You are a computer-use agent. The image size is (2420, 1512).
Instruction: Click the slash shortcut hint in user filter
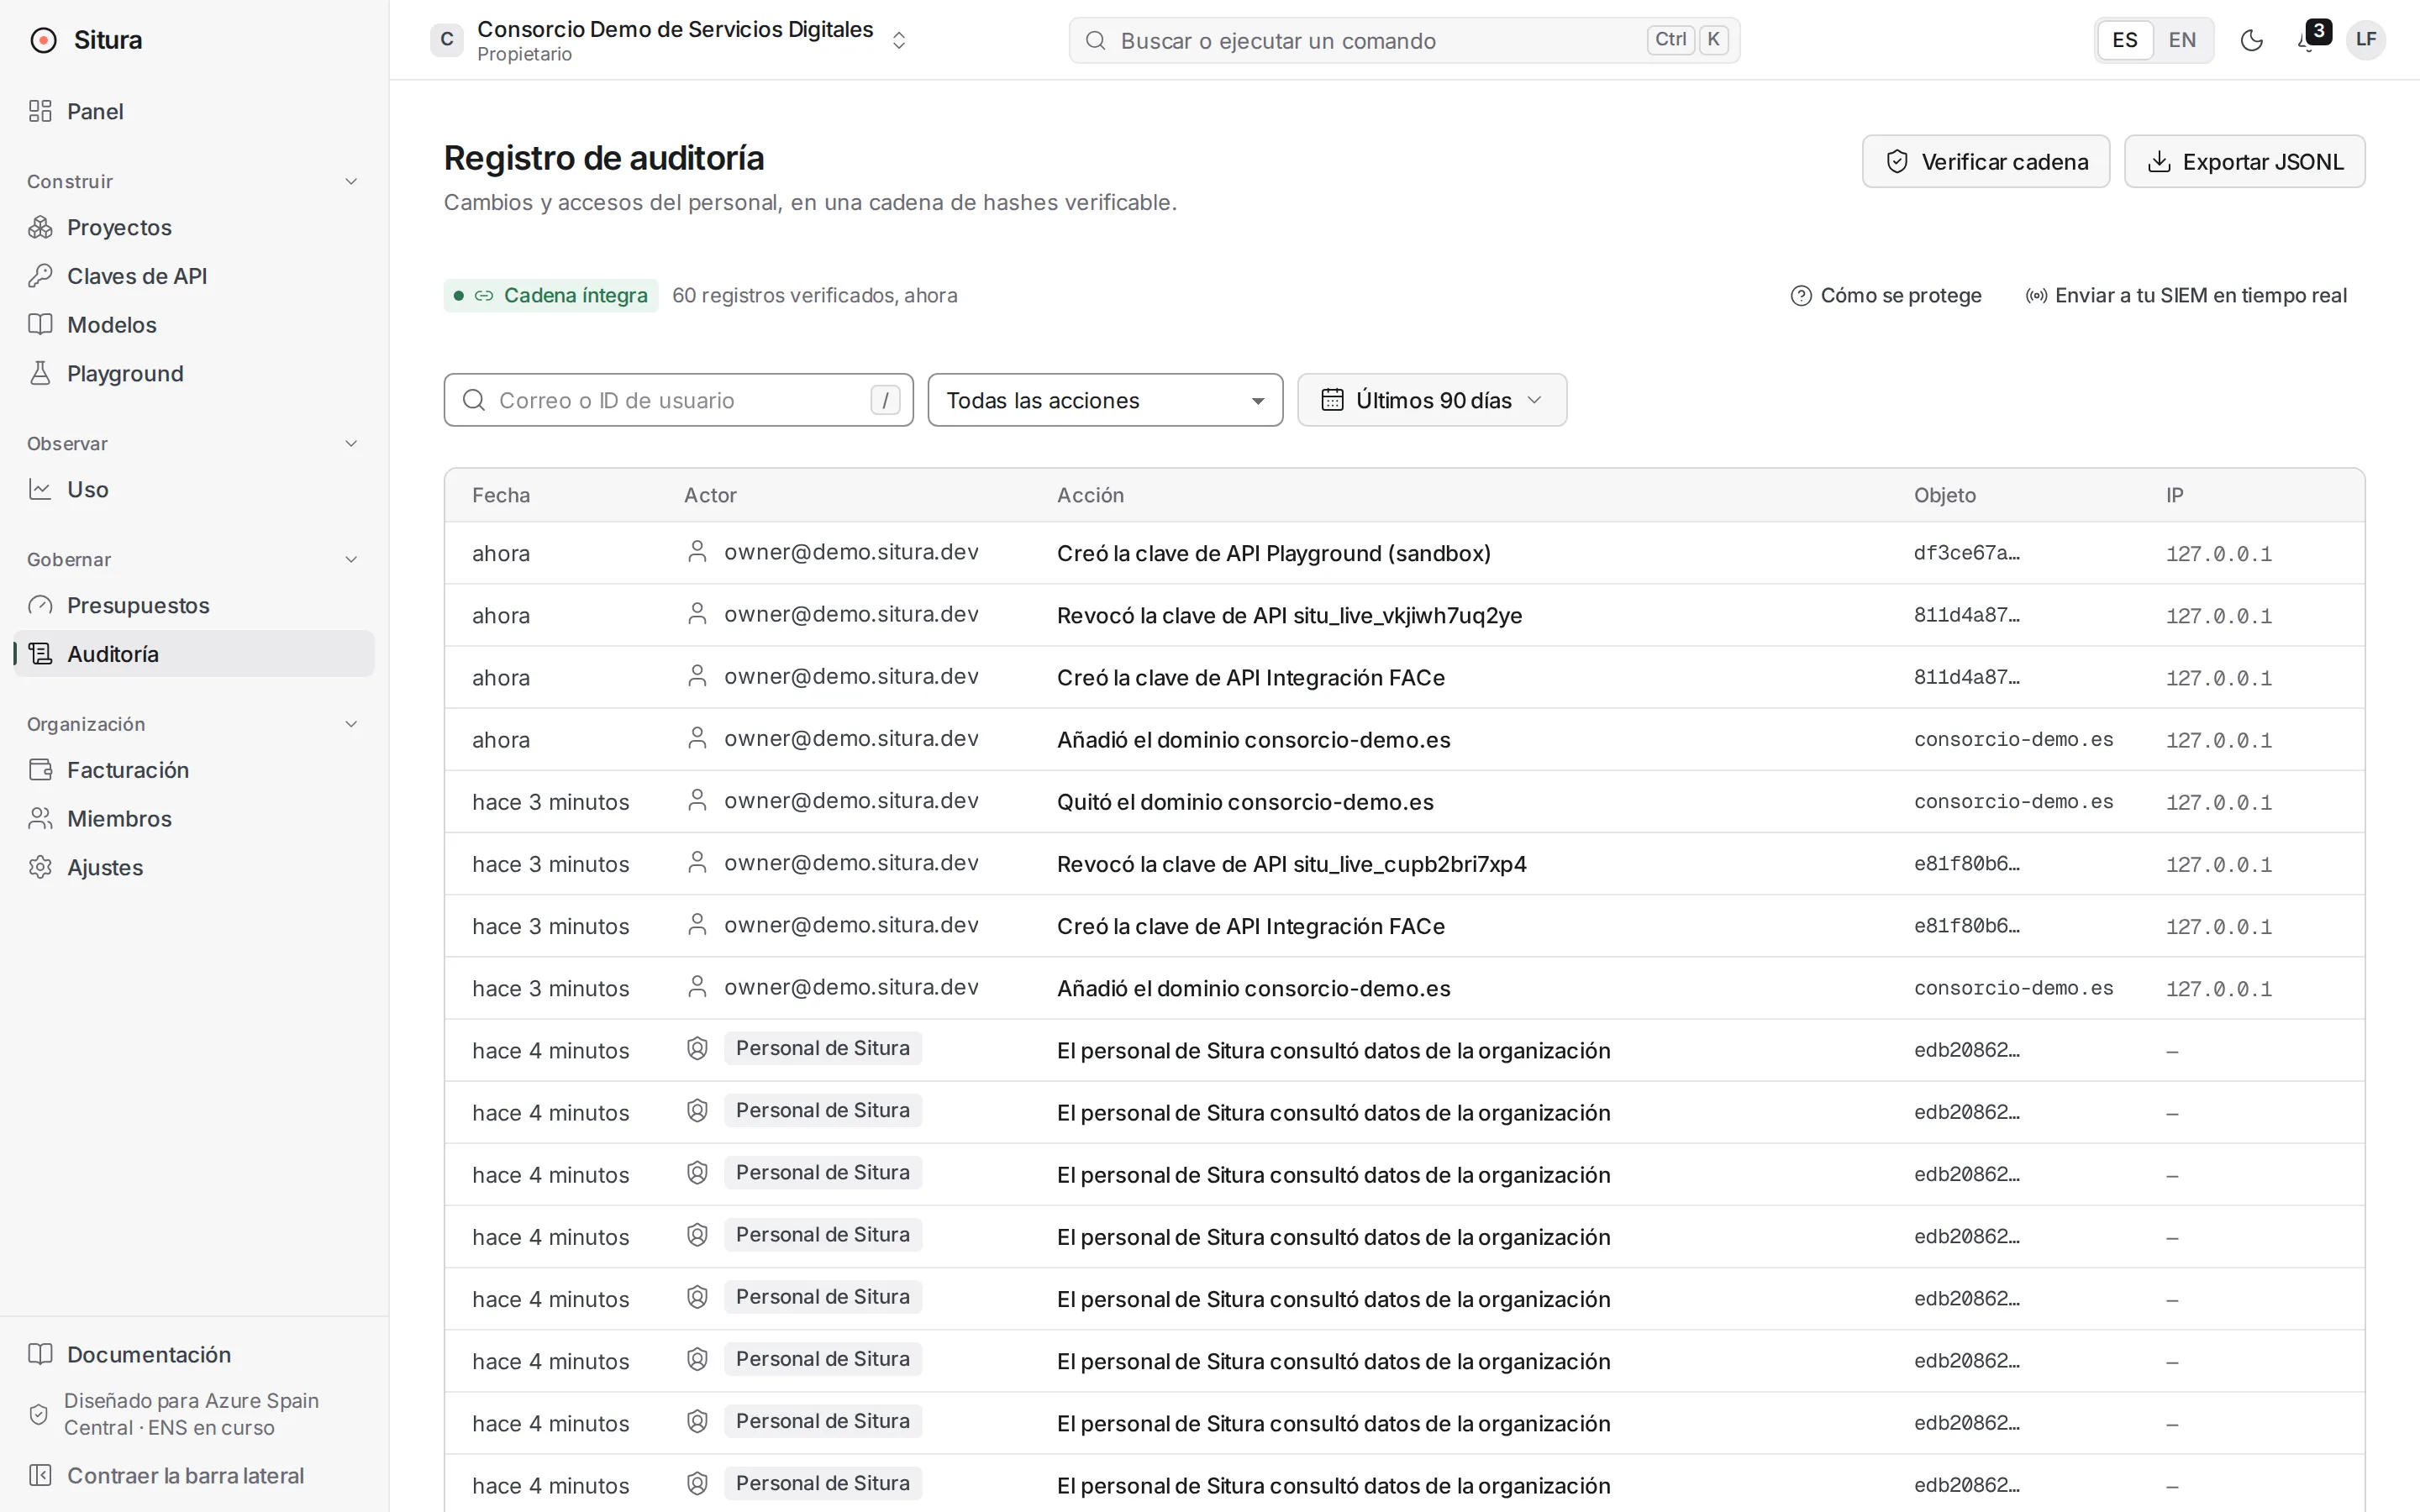pos(885,400)
